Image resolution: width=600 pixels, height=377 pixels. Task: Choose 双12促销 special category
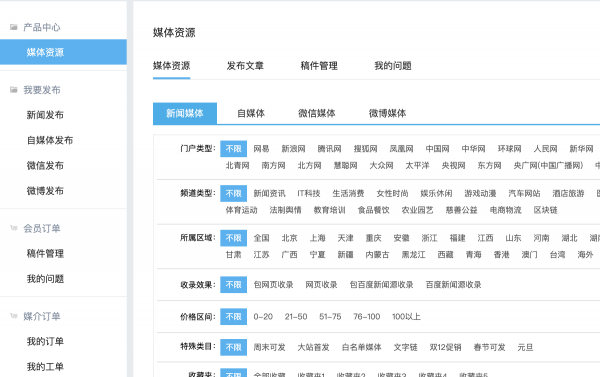445,348
